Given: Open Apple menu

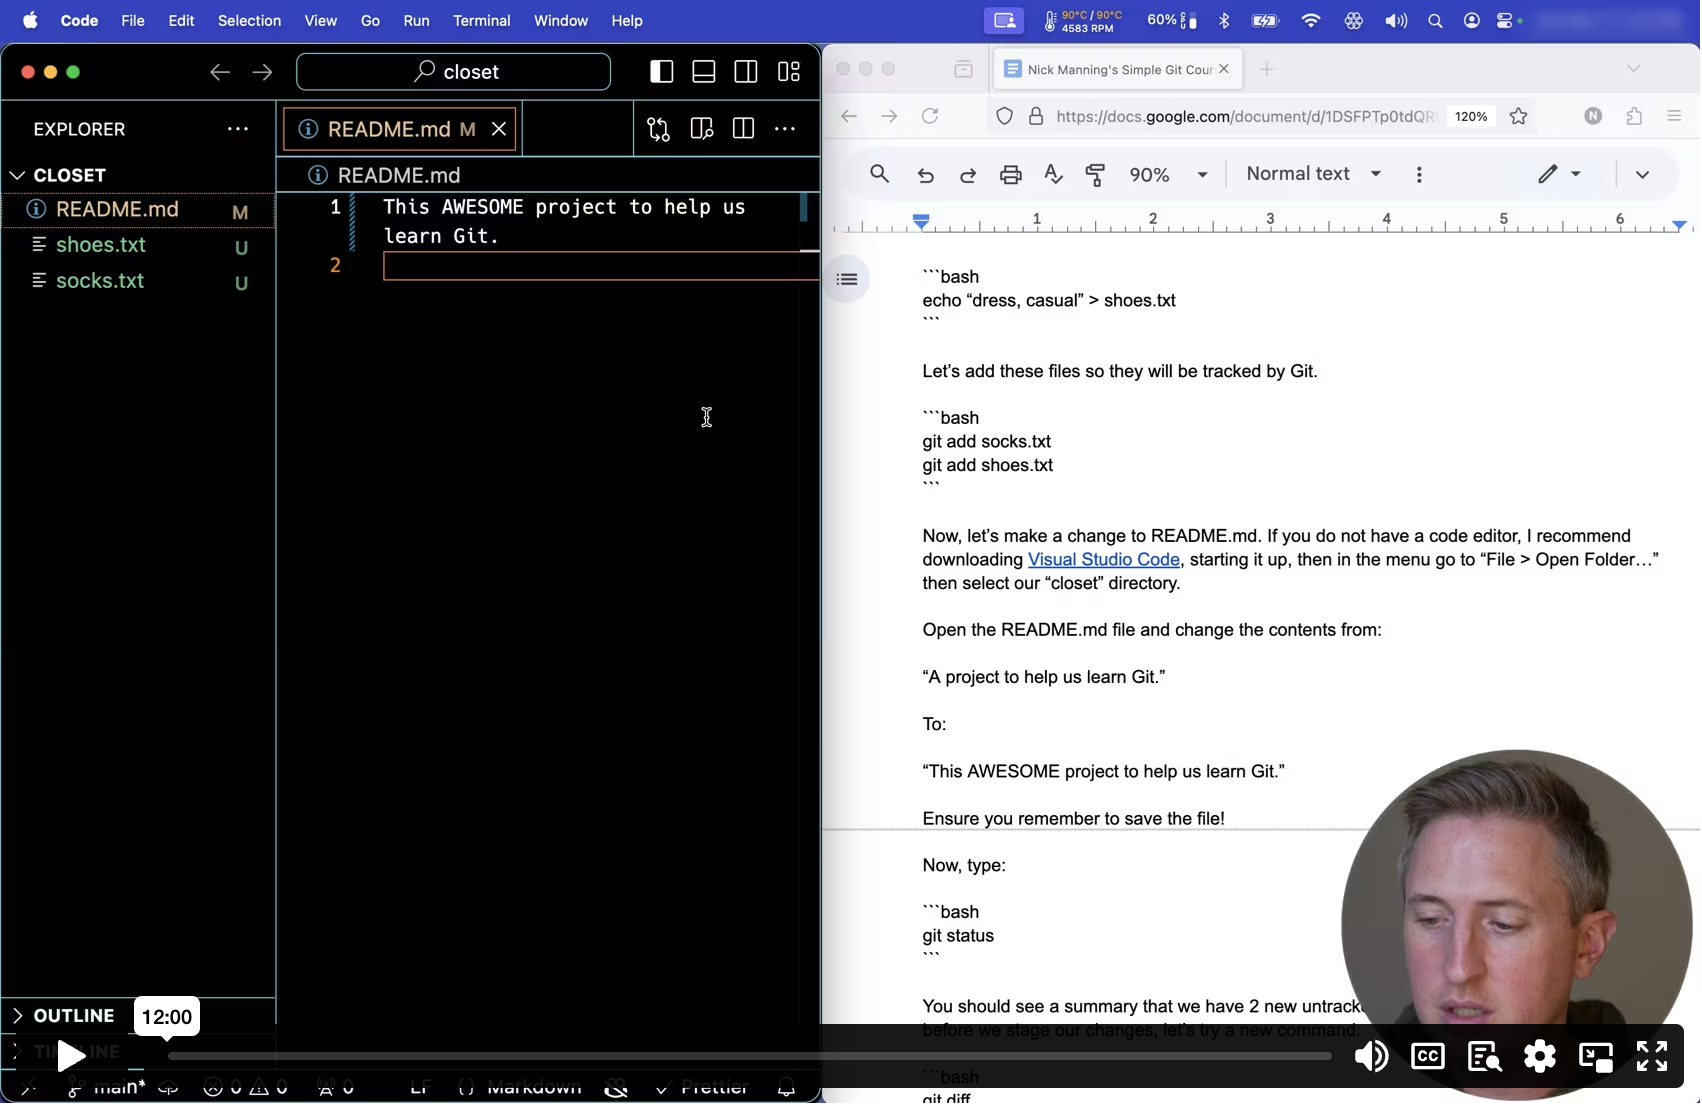Looking at the screenshot, I should (x=31, y=20).
